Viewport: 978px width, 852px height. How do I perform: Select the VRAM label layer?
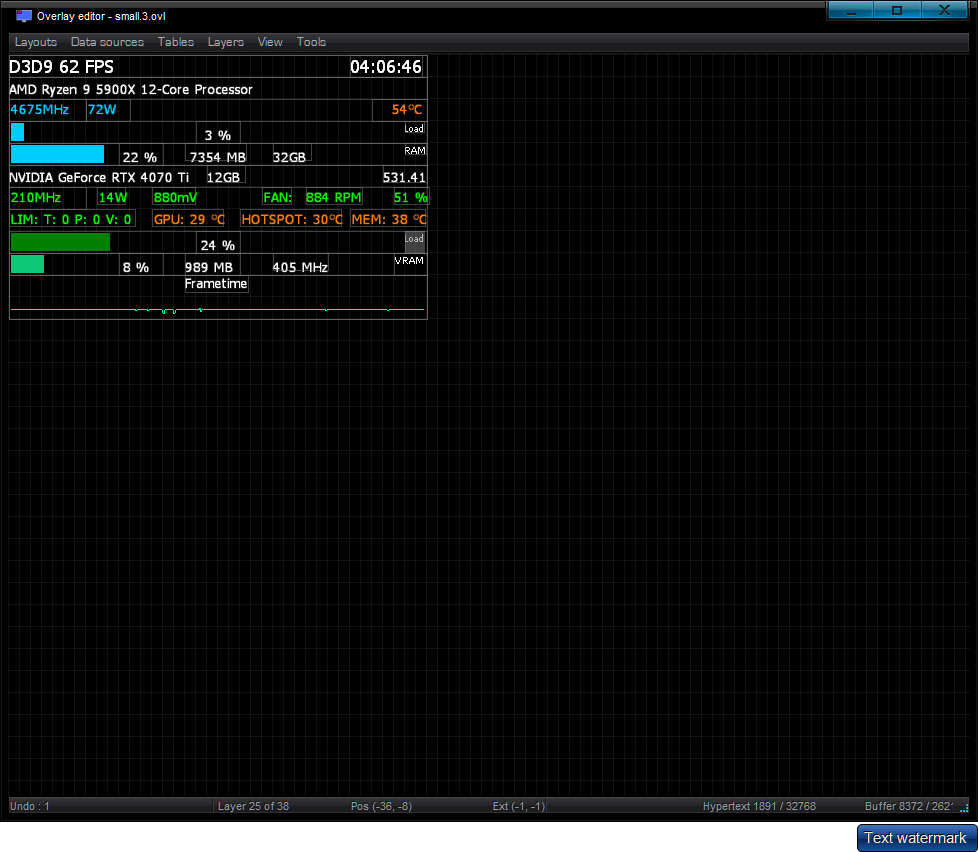point(409,261)
